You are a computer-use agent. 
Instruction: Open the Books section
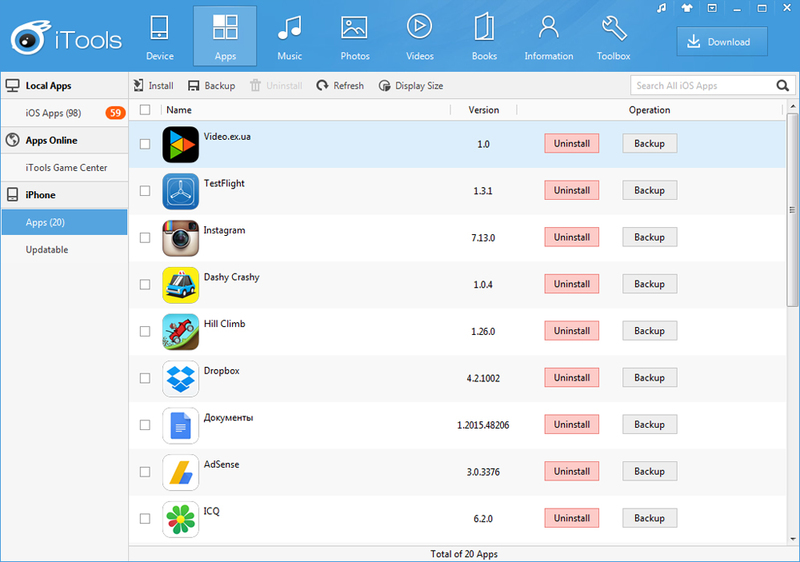[x=484, y=37]
